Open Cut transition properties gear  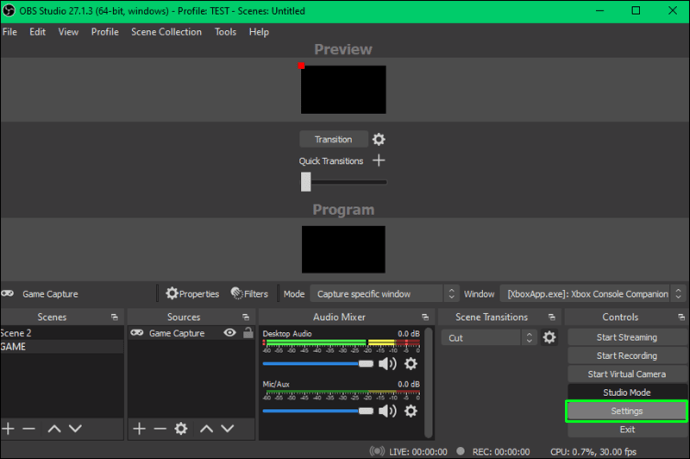tap(549, 338)
